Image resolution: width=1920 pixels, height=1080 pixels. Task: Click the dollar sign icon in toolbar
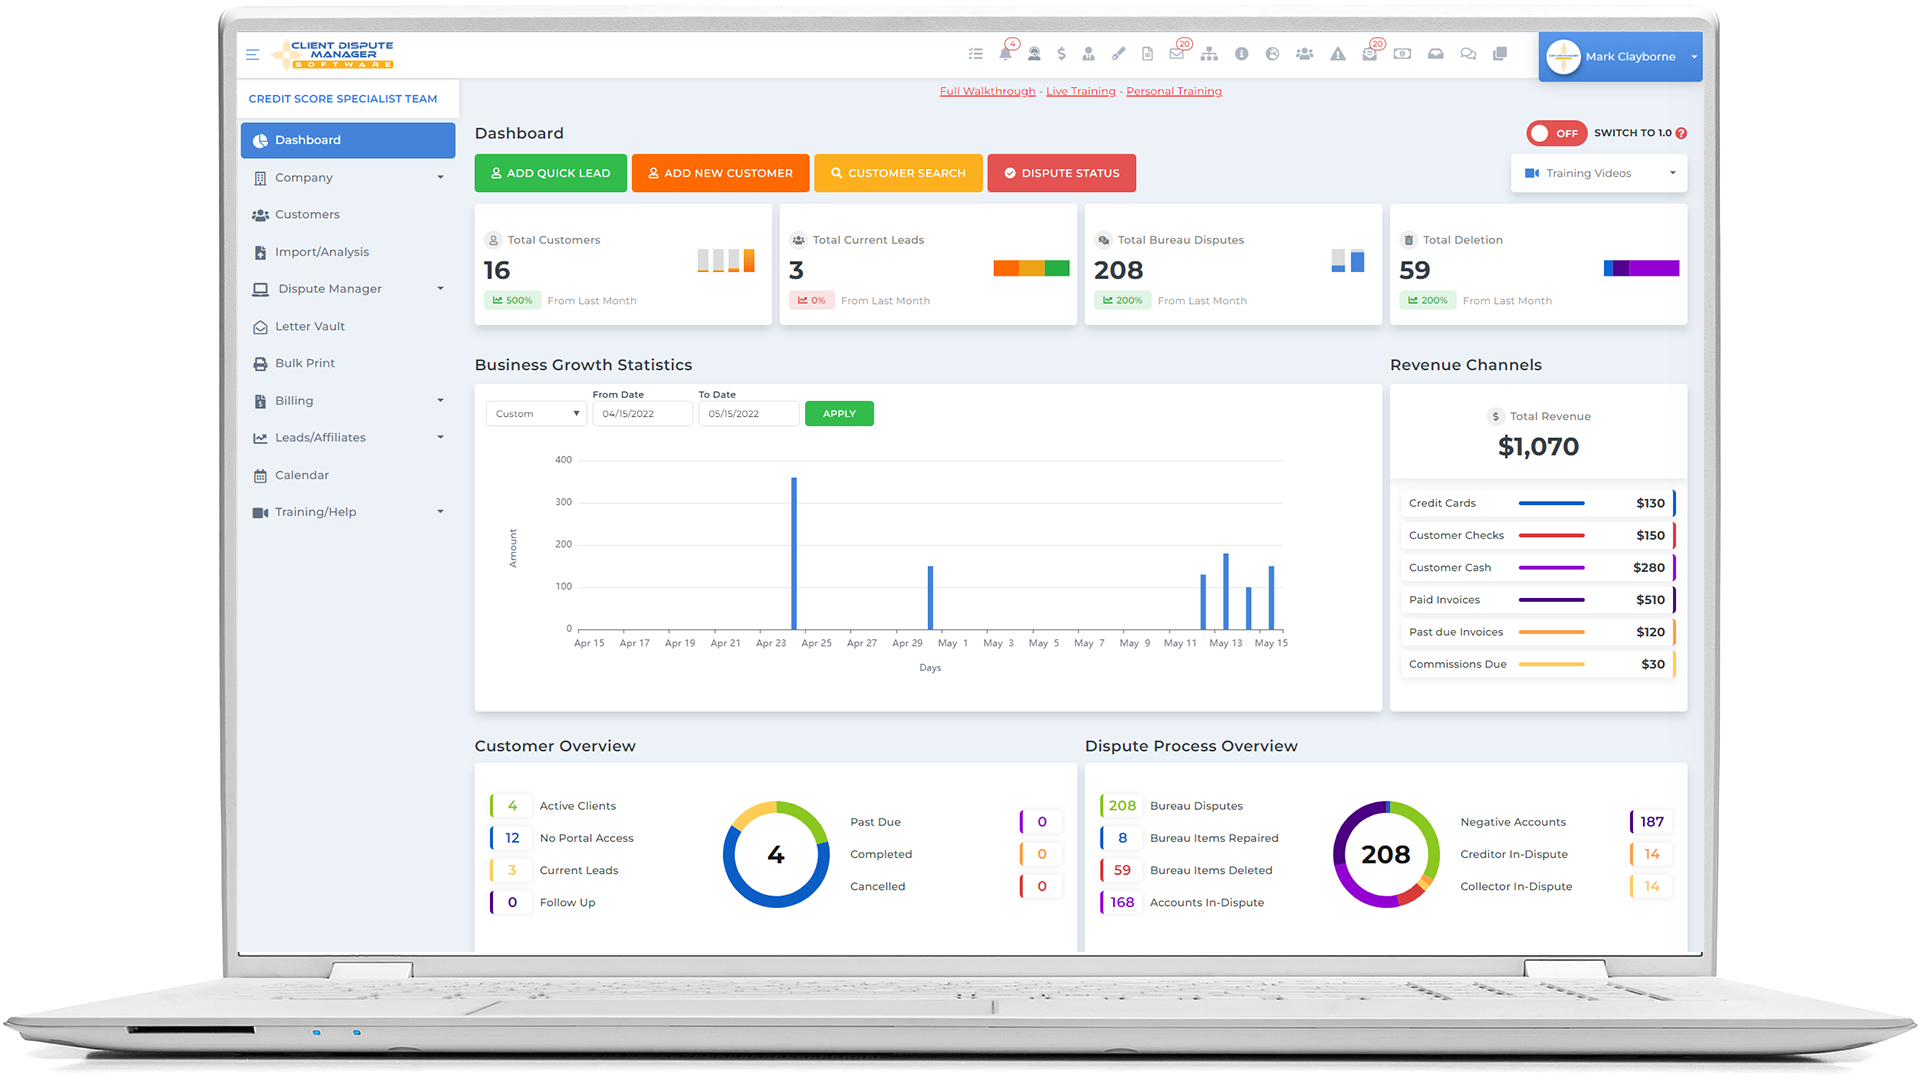point(1061,54)
